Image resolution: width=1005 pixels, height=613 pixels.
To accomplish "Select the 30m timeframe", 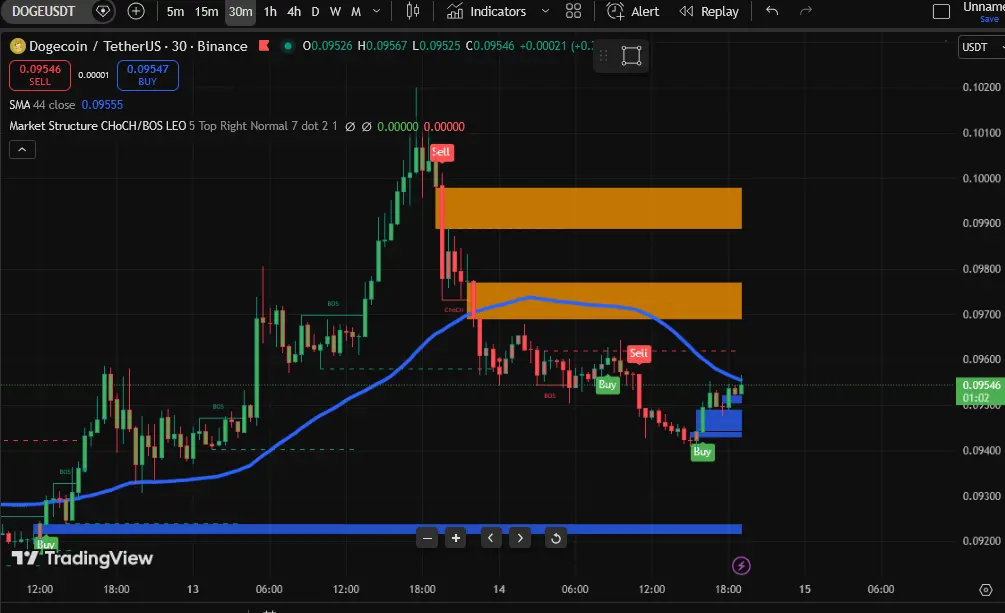I will point(240,12).
